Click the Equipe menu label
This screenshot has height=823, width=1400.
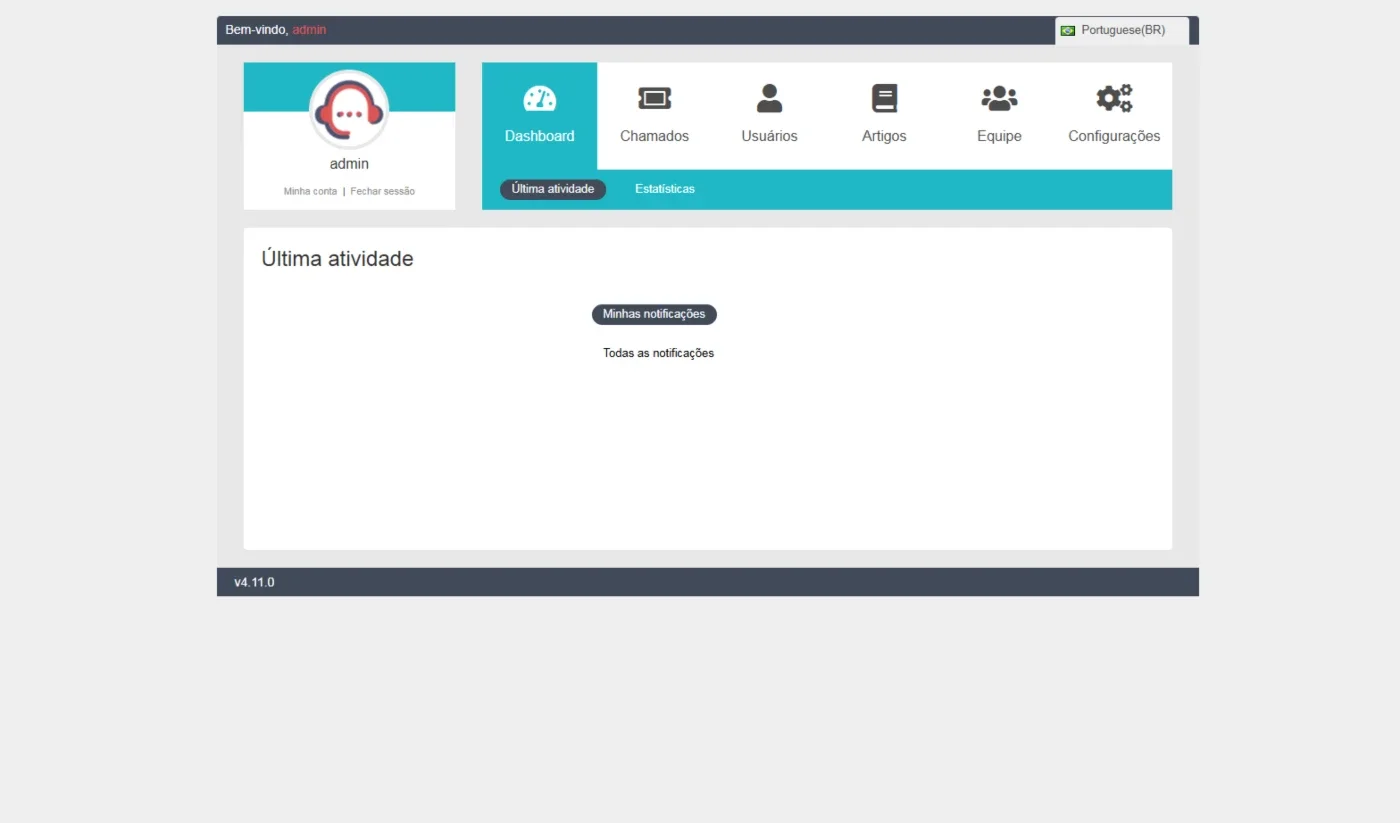(x=1000, y=136)
